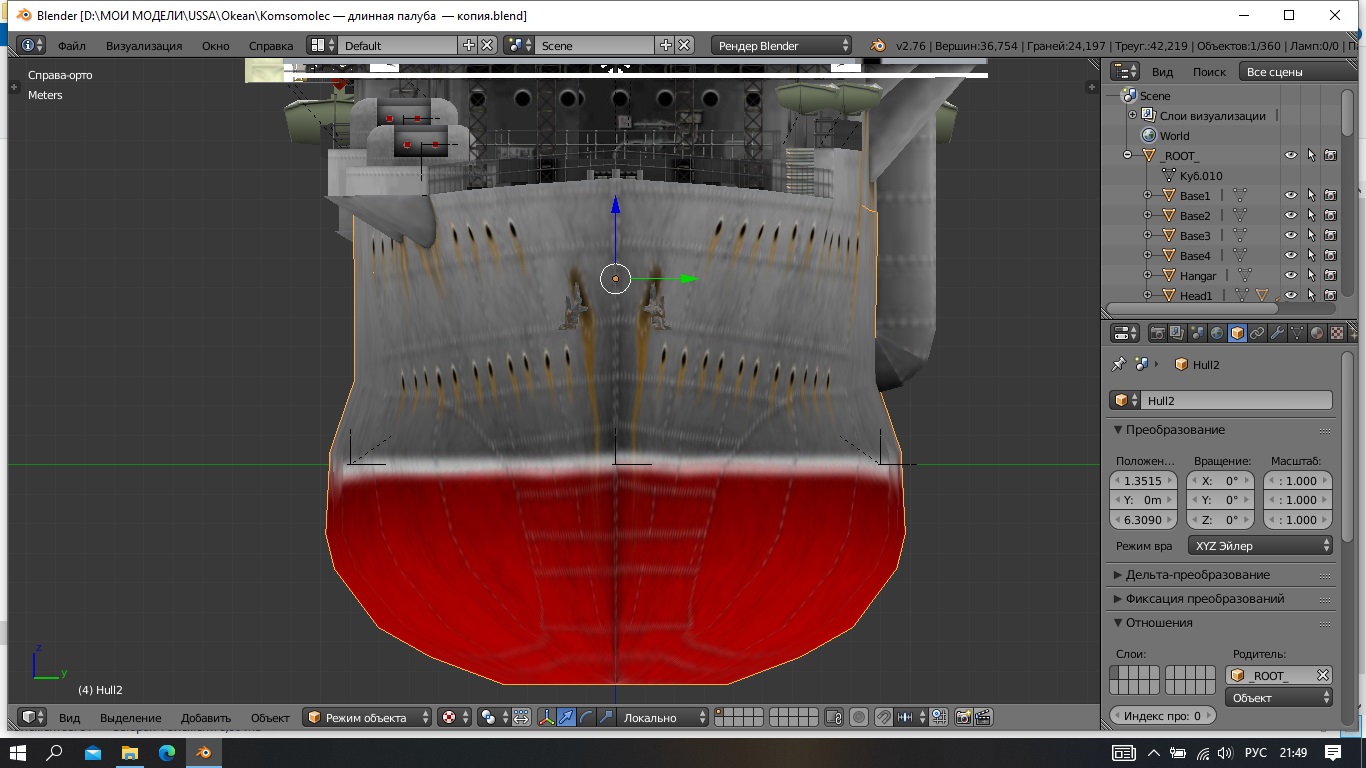This screenshot has width=1366, height=768.
Task: Enable the rotate manipulator arc icon
Action: [587, 717]
